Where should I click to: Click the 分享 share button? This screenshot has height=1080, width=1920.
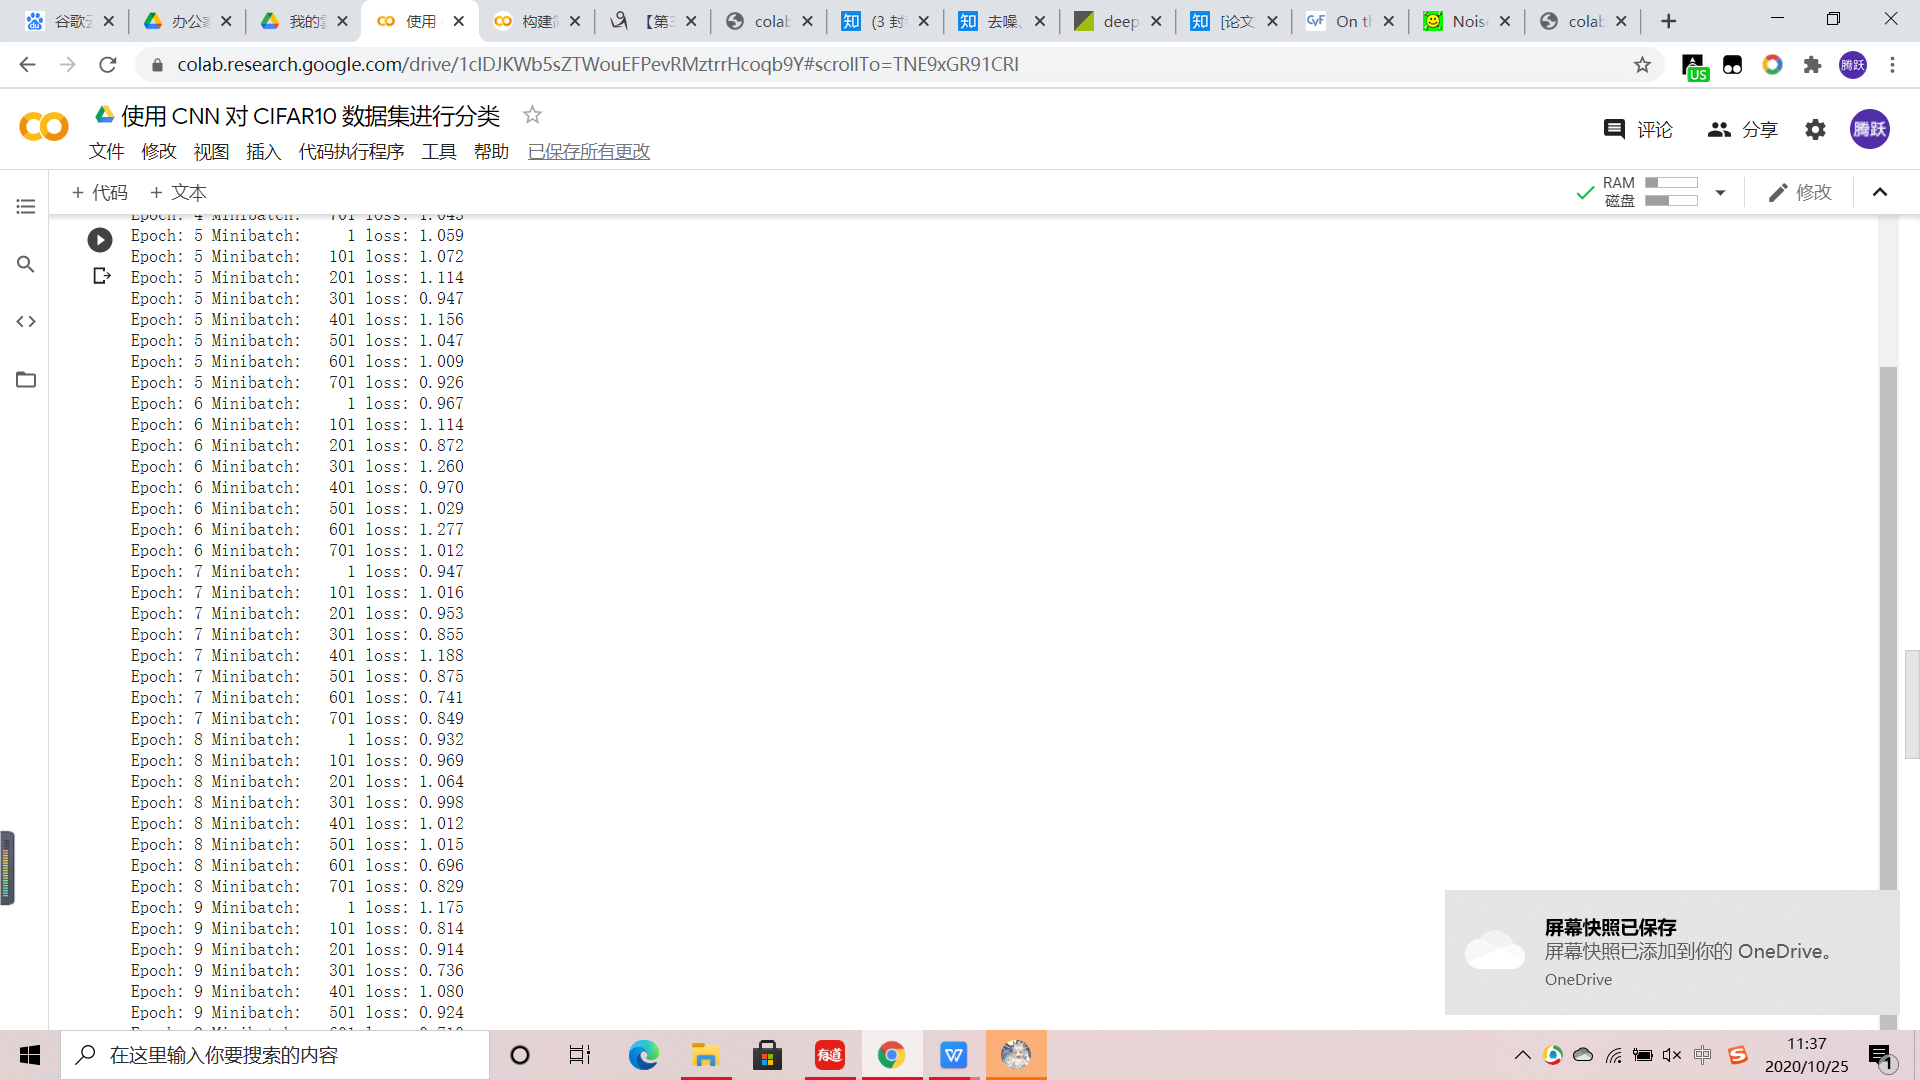click(x=1743, y=130)
